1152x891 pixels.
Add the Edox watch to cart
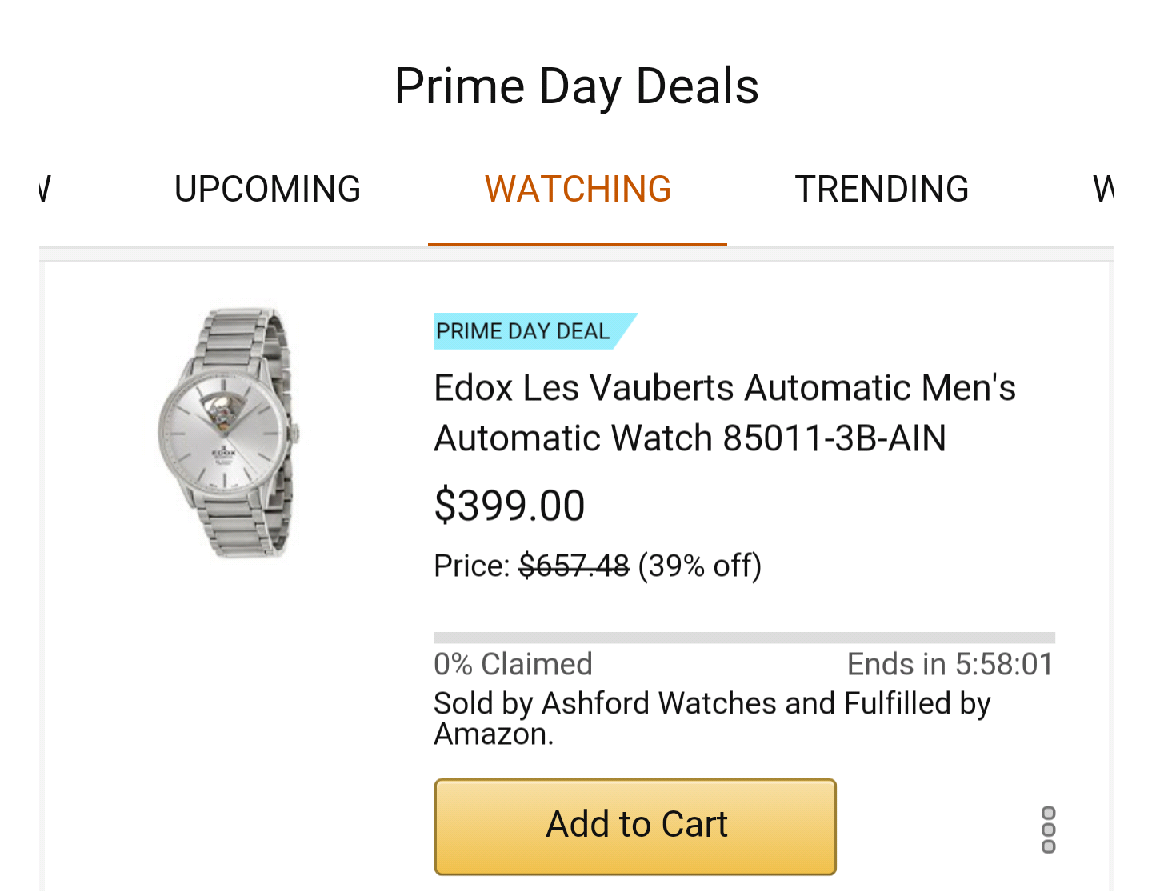pyautogui.click(x=635, y=826)
